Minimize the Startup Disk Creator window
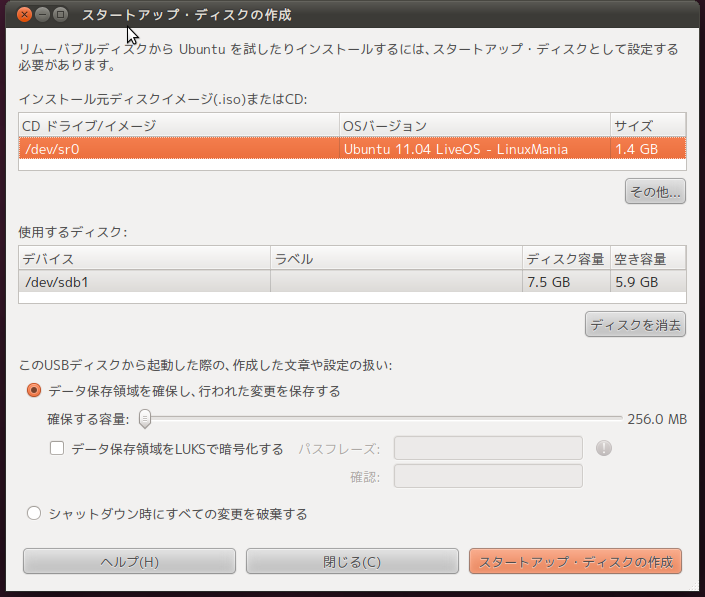This screenshot has width=705, height=597. (42, 15)
